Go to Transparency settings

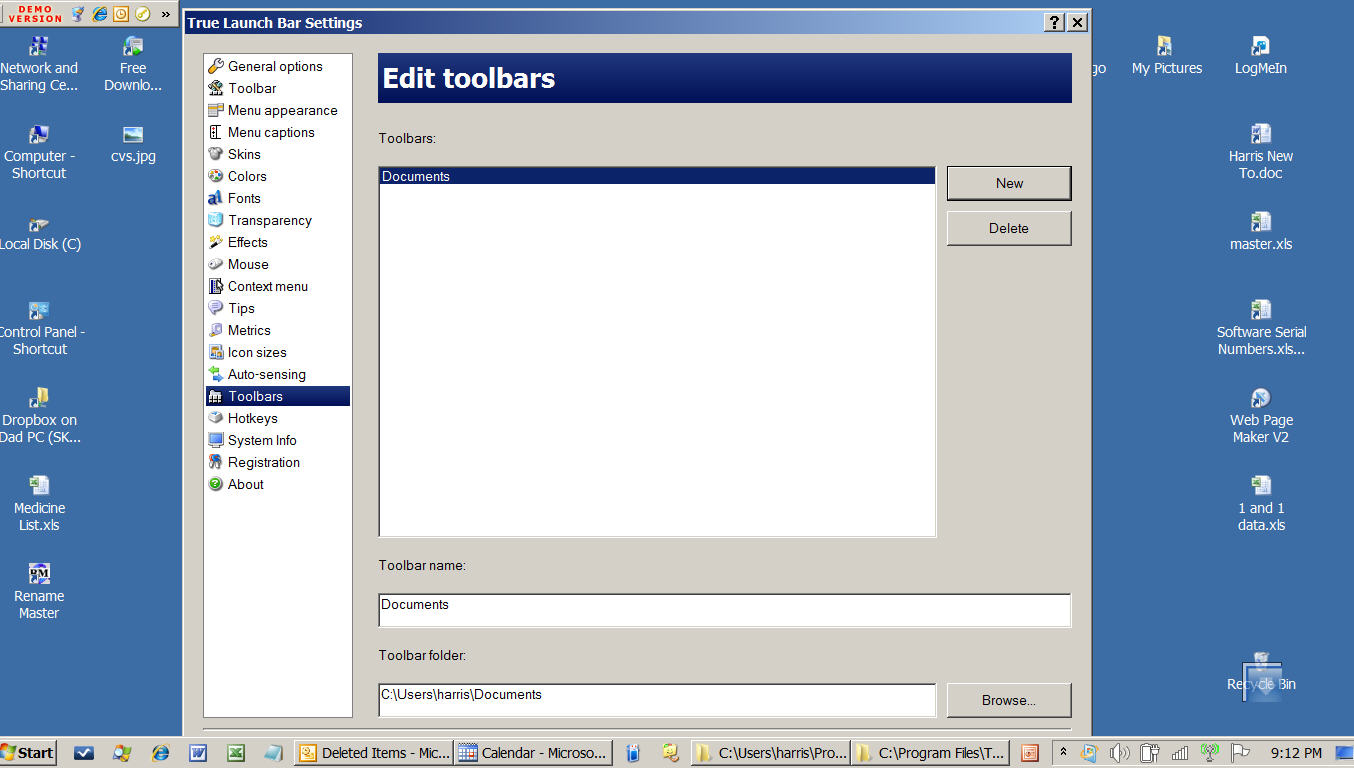click(269, 220)
